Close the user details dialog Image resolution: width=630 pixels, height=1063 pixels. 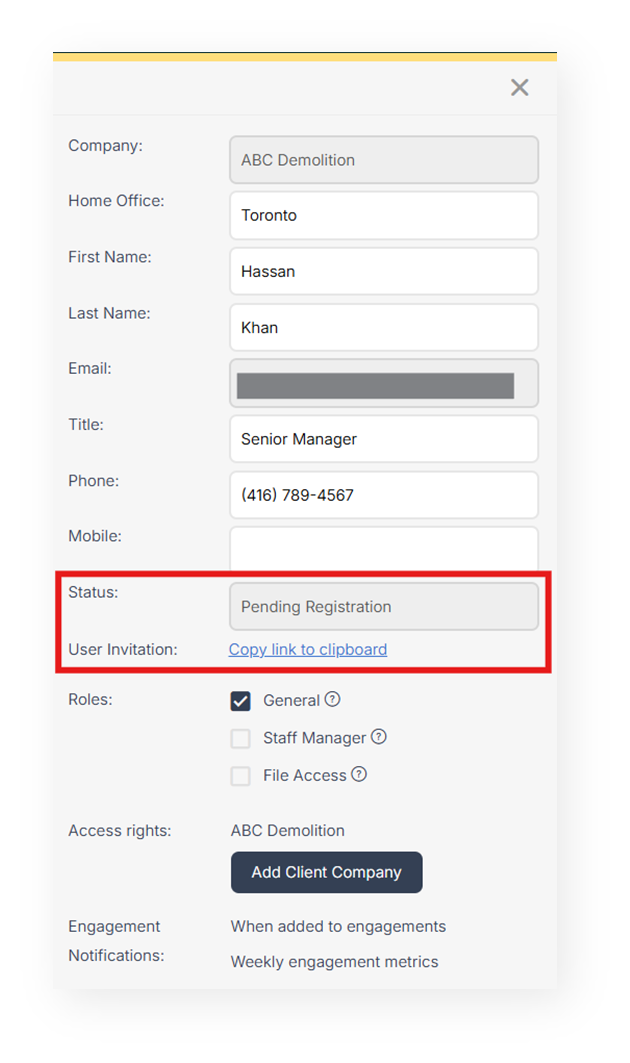pyautogui.click(x=519, y=87)
